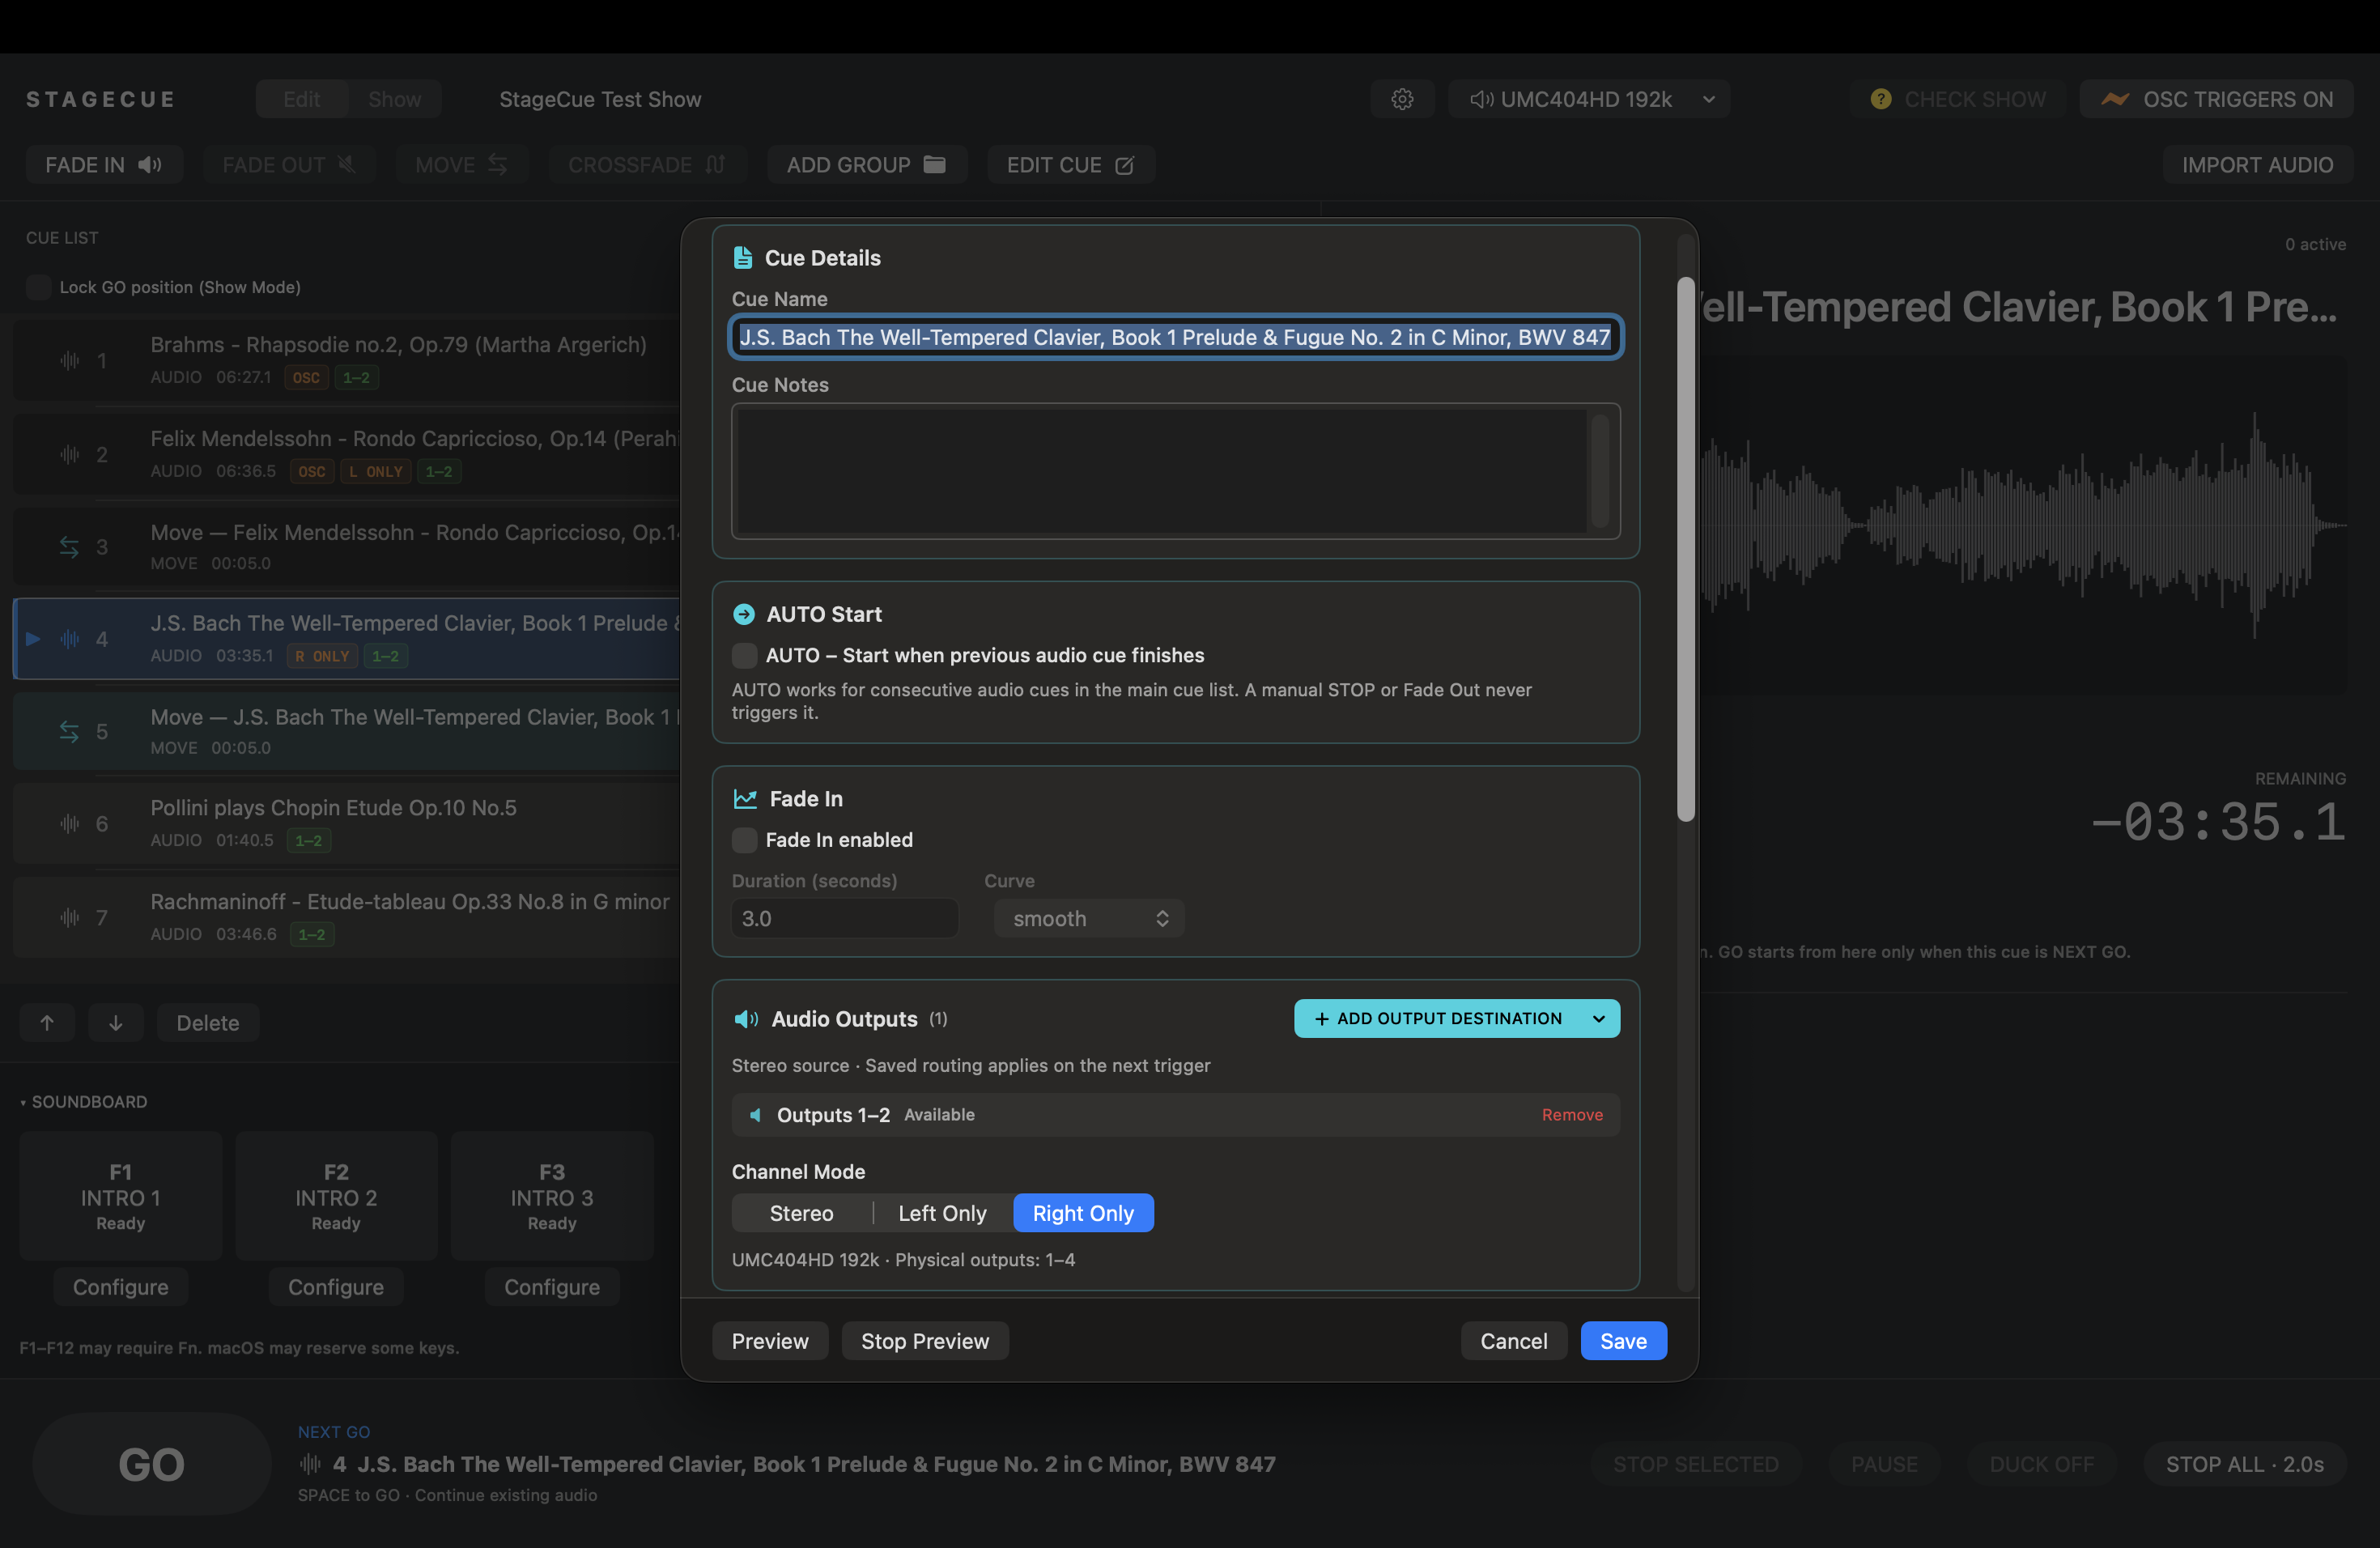Move cue up with the up arrow

coord(47,1022)
